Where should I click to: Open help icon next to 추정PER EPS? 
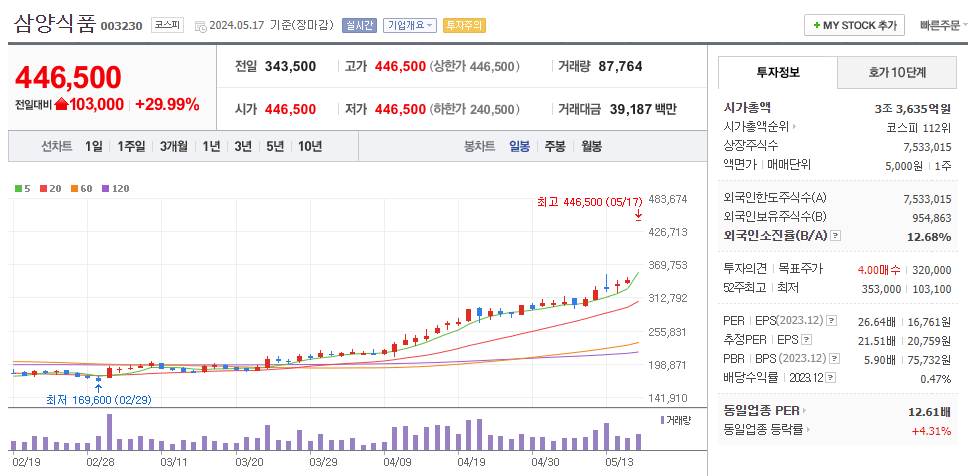coord(805,340)
